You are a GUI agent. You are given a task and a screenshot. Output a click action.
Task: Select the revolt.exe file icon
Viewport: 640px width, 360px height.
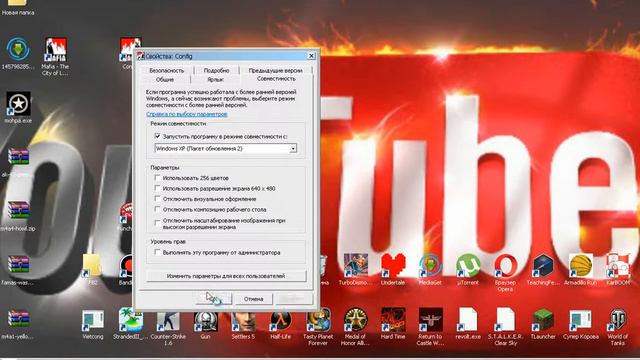[468, 320]
